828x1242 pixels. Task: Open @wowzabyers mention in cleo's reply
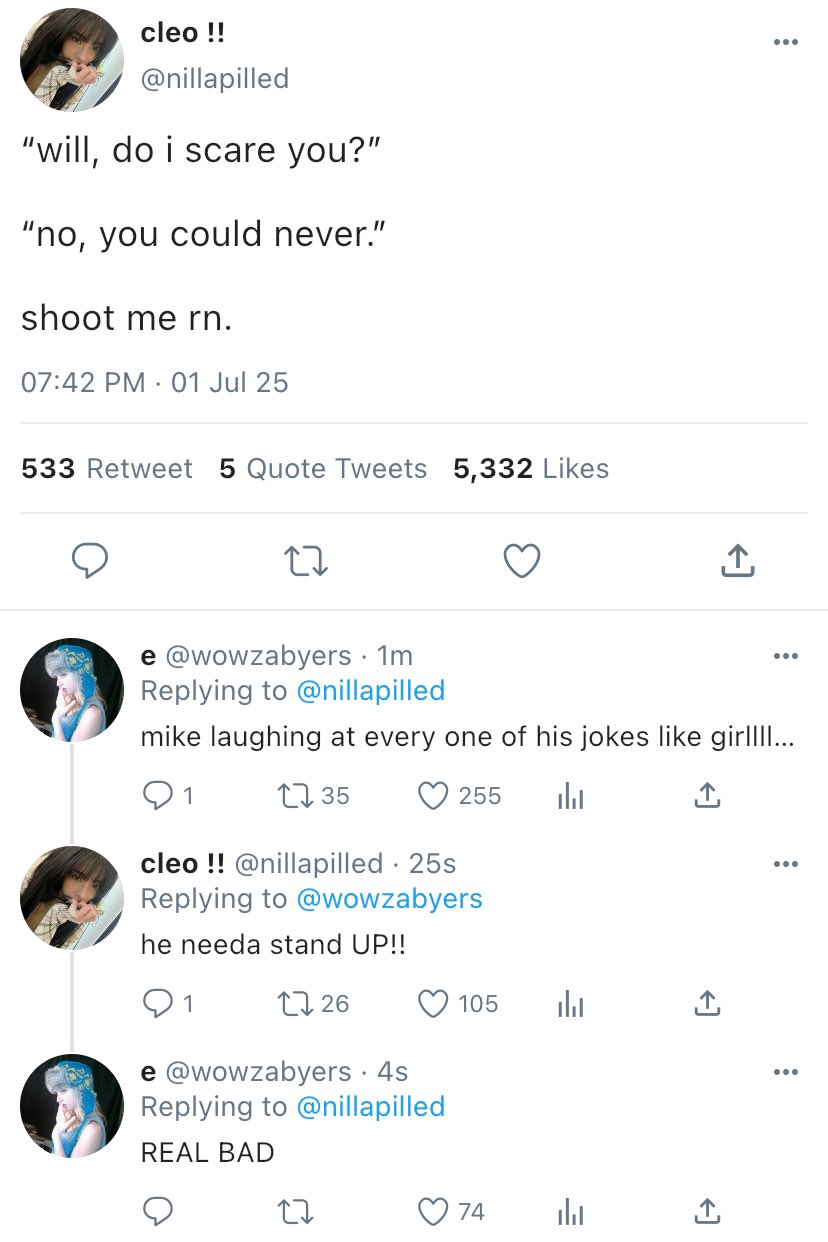click(389, 899)
